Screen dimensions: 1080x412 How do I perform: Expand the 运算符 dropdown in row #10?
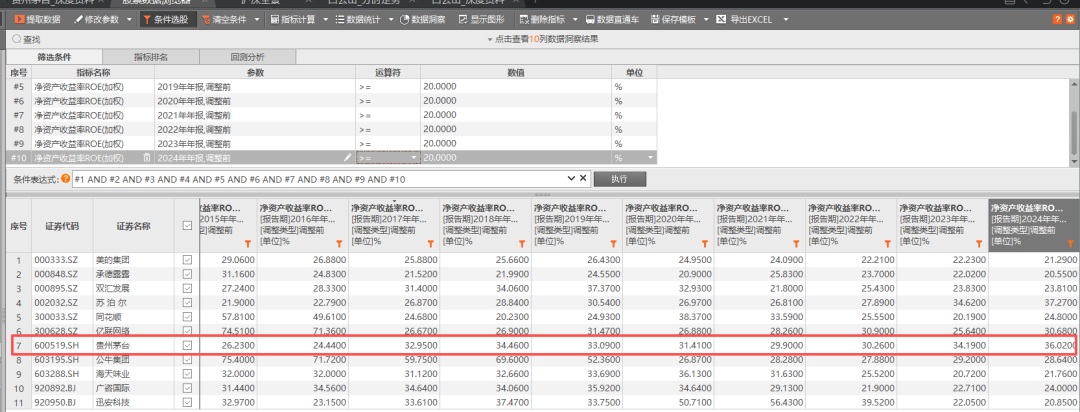[x=414, y=158]
